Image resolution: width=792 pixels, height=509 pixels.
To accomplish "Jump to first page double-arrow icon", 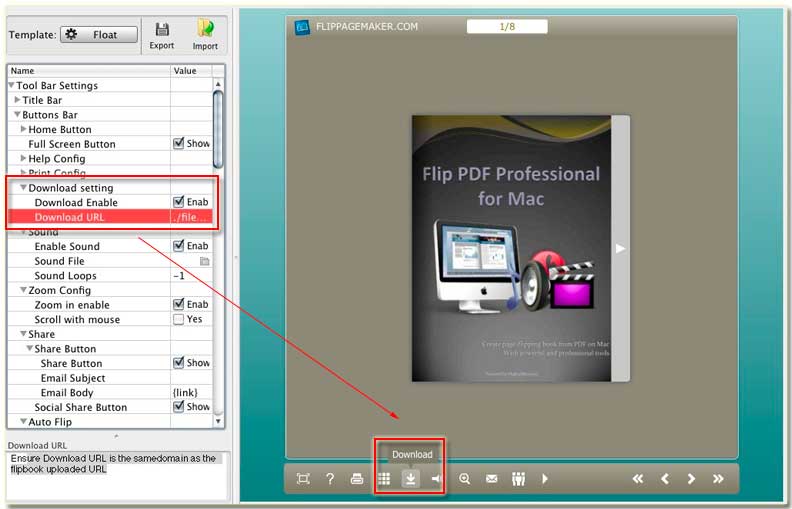I will pos(638,479).
